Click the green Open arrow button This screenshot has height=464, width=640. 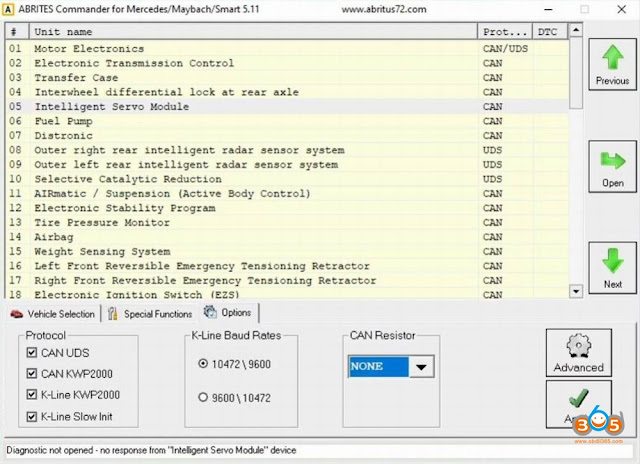pyautogui.click(x=612, y=167)
